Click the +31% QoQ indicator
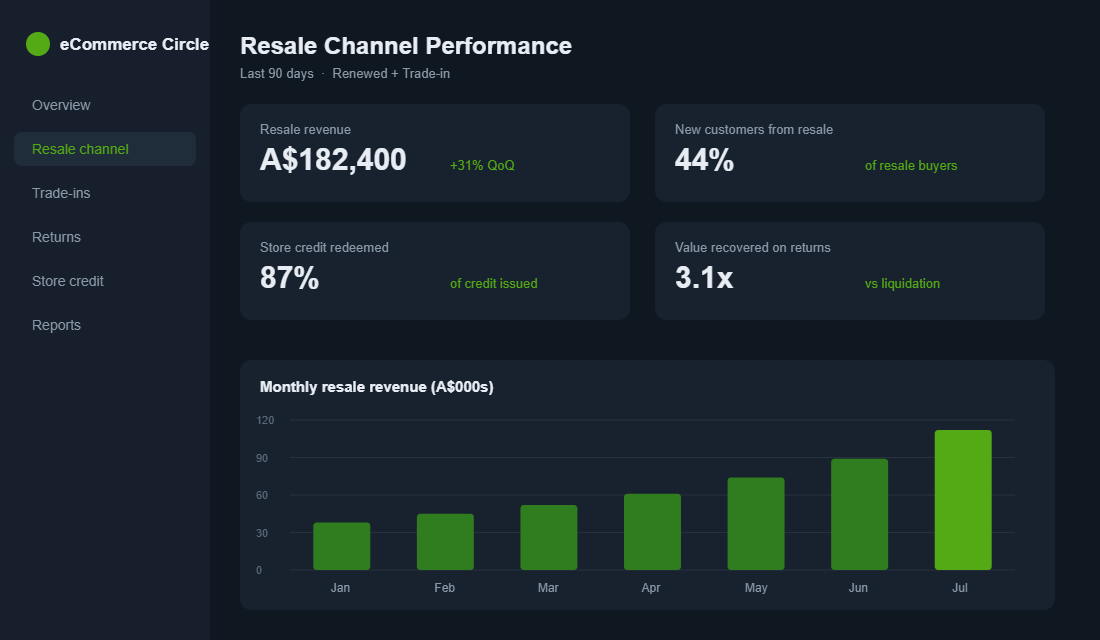This screenshot has height=640, width=1100. tap(482, 166)
